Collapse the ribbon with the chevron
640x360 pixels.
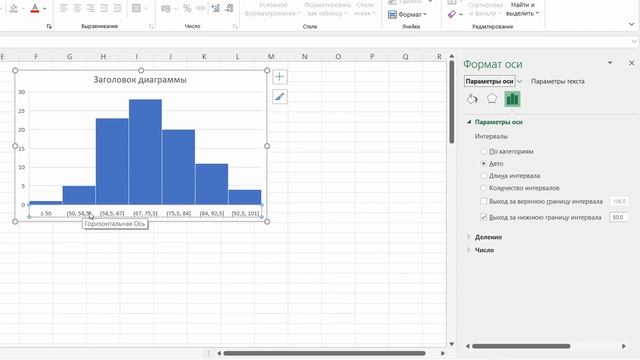click(x=631, y=25)
